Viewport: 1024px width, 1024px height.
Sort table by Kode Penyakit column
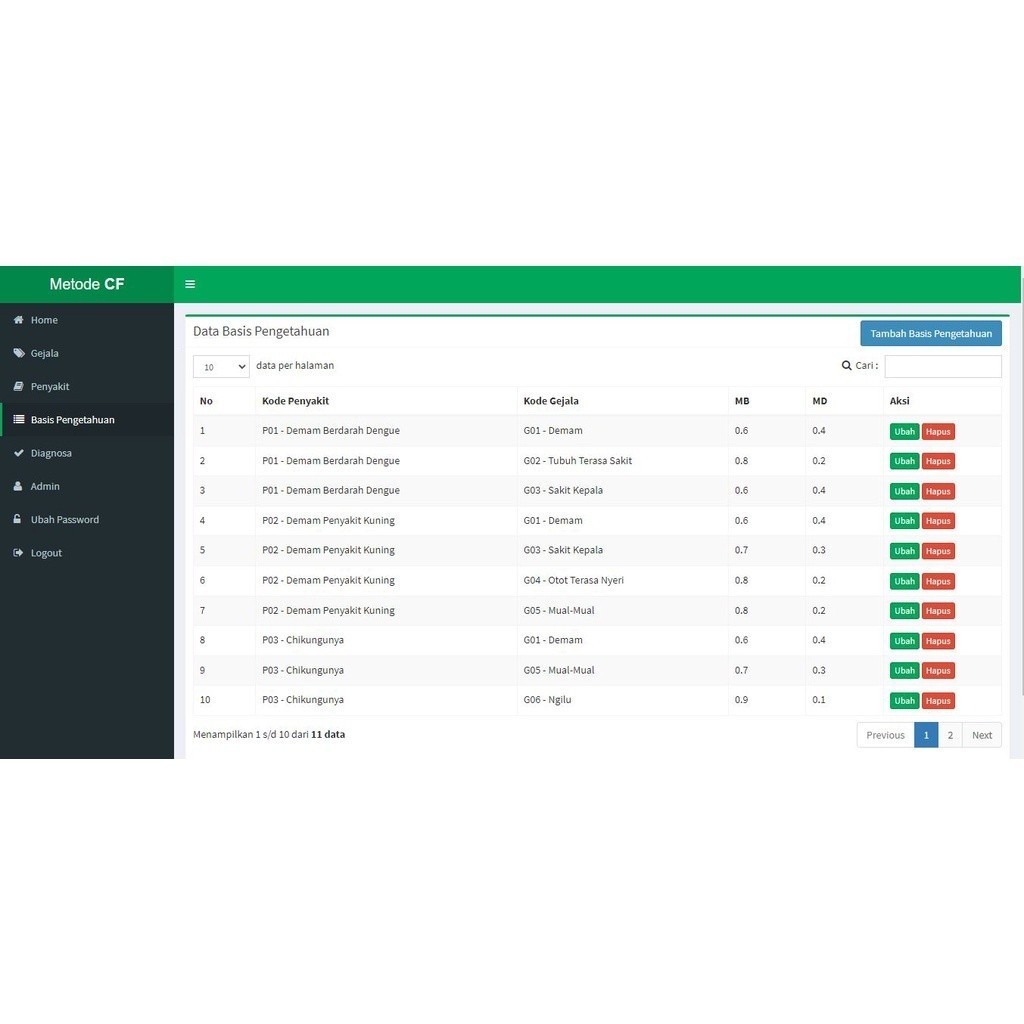[295, 401]
